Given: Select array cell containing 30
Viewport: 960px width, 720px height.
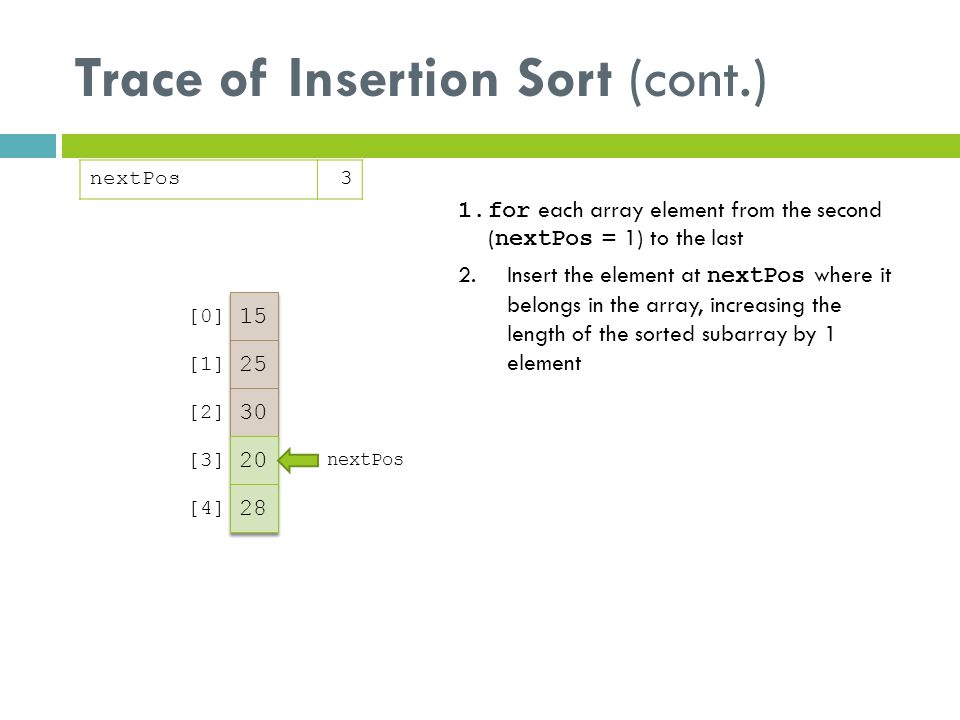Looking at the screenshot, I should (x=254, y=412).
